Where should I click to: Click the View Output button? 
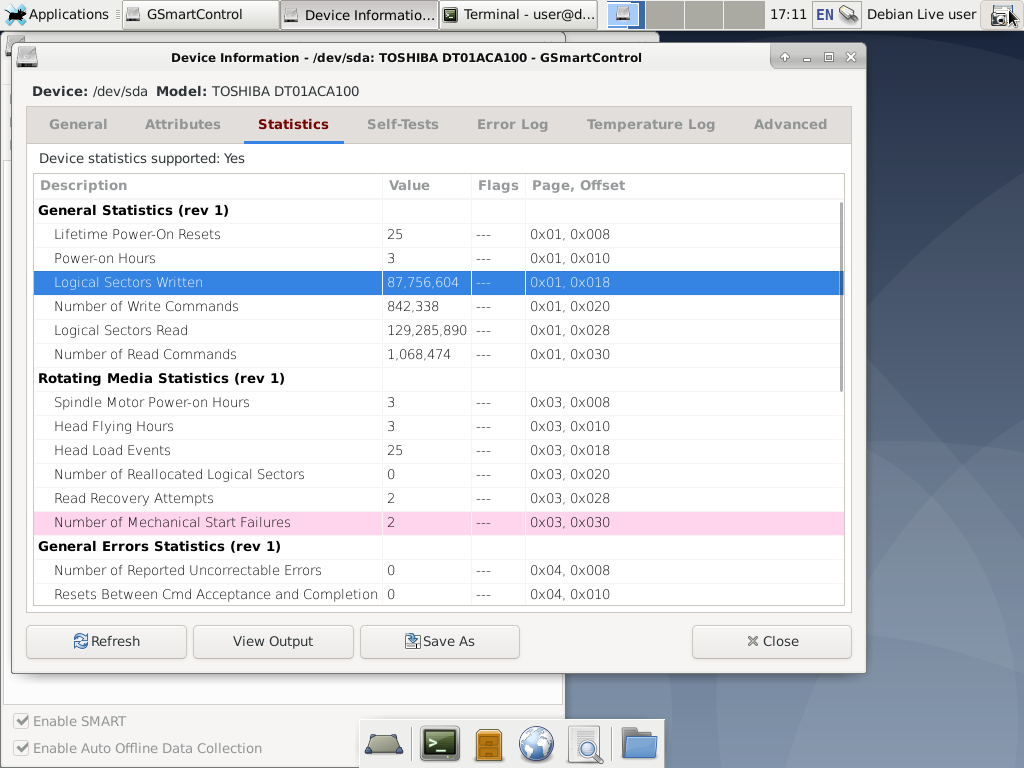click(x=273, y=642)
